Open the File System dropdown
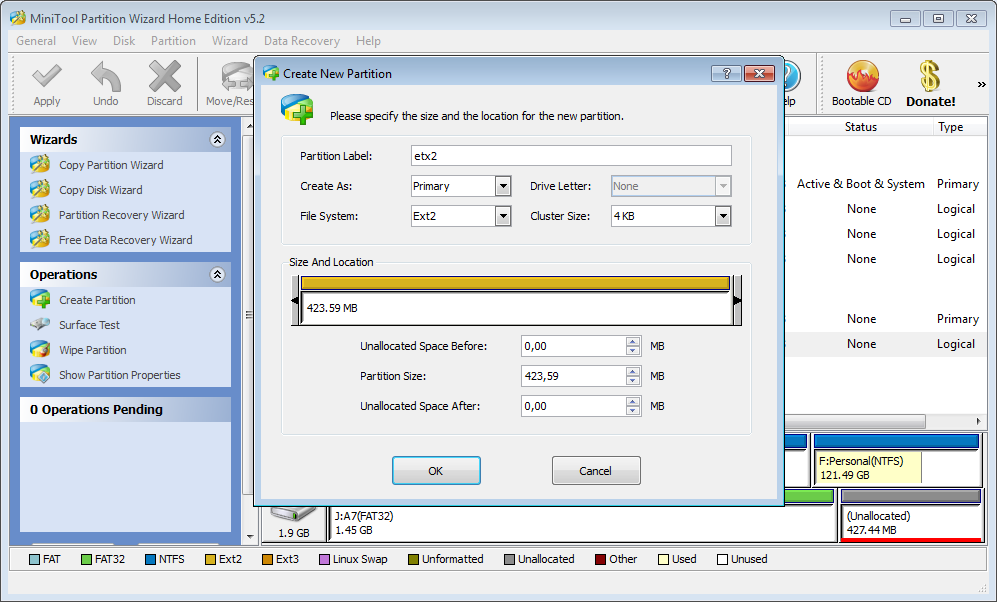 pyautogui.click(x=503, y=216)
